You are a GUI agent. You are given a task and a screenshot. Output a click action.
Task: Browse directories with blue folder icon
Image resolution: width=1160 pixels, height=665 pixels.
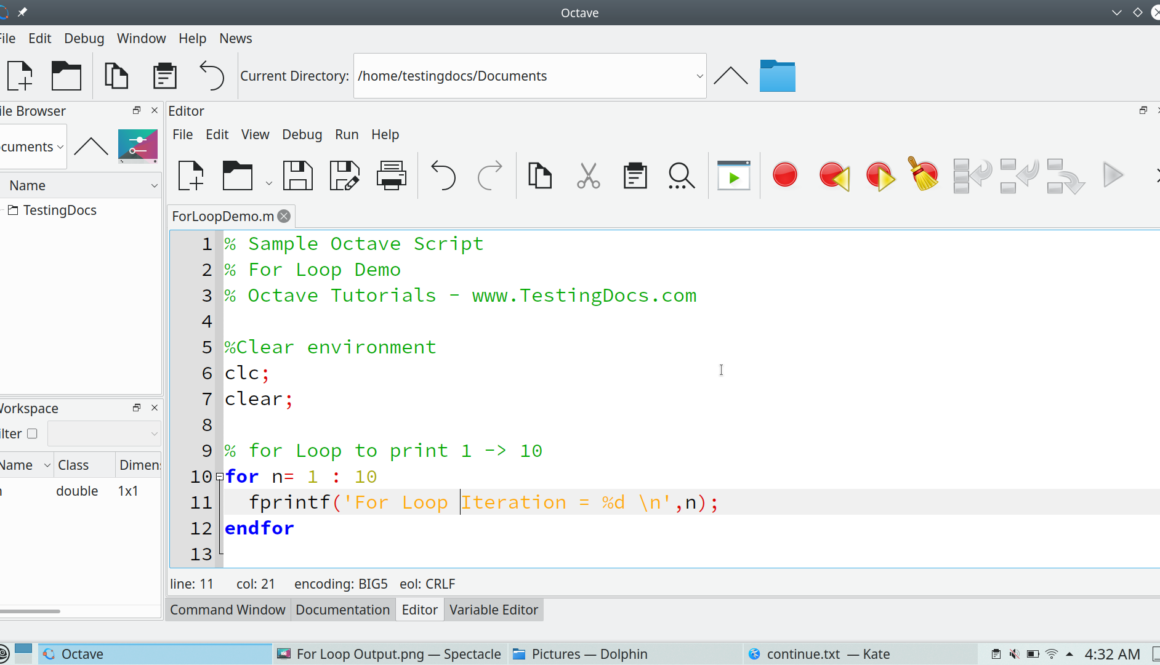point(778,75)
